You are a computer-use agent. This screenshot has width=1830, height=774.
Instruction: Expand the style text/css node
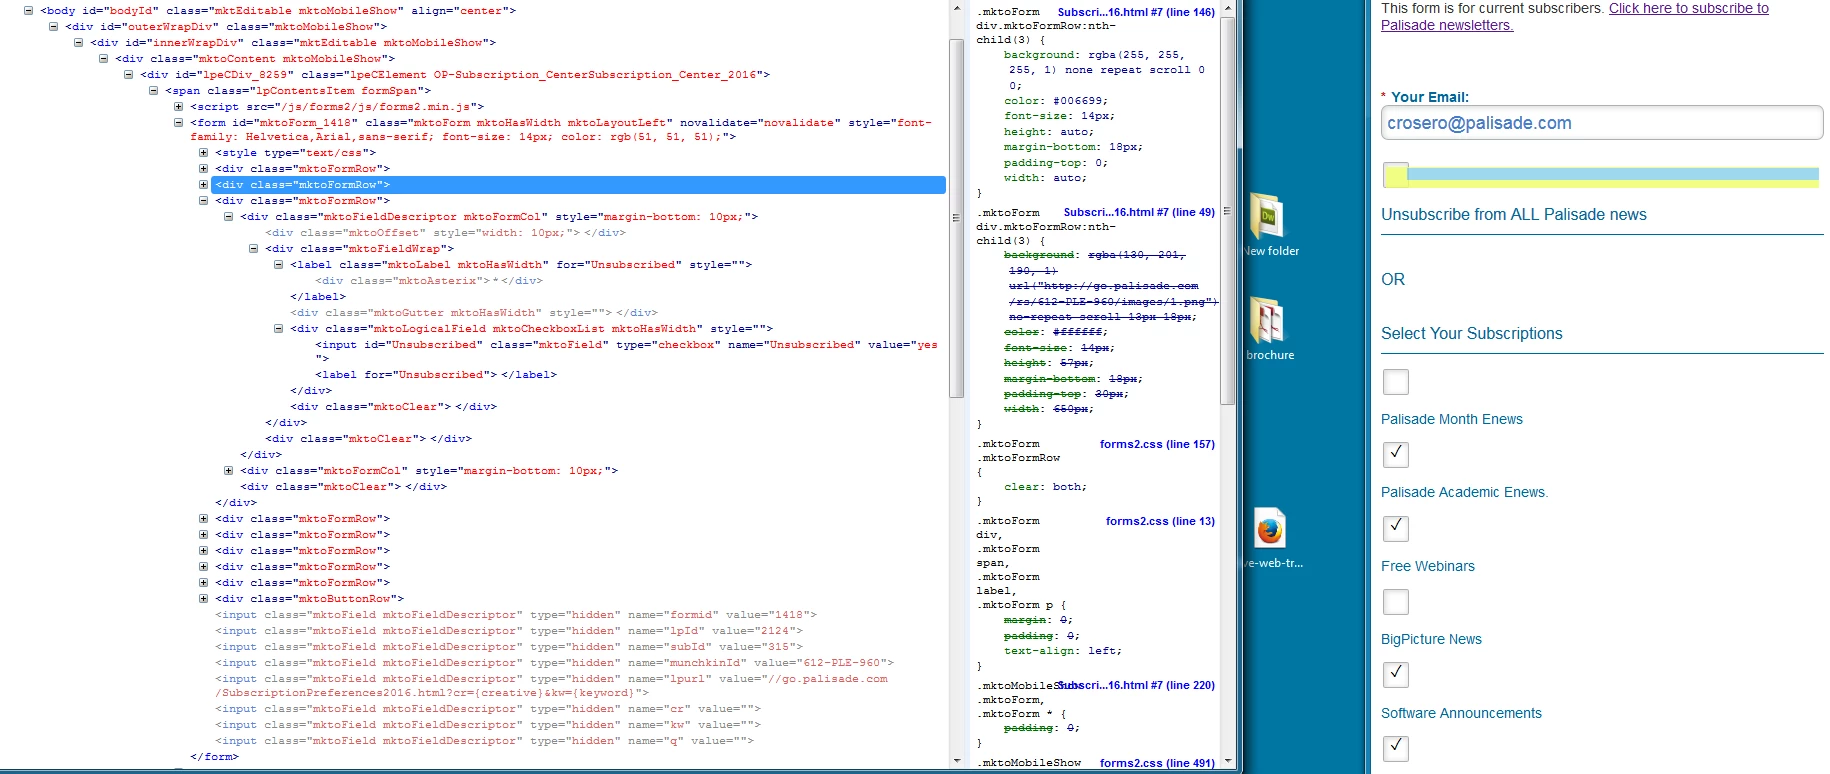203,153
